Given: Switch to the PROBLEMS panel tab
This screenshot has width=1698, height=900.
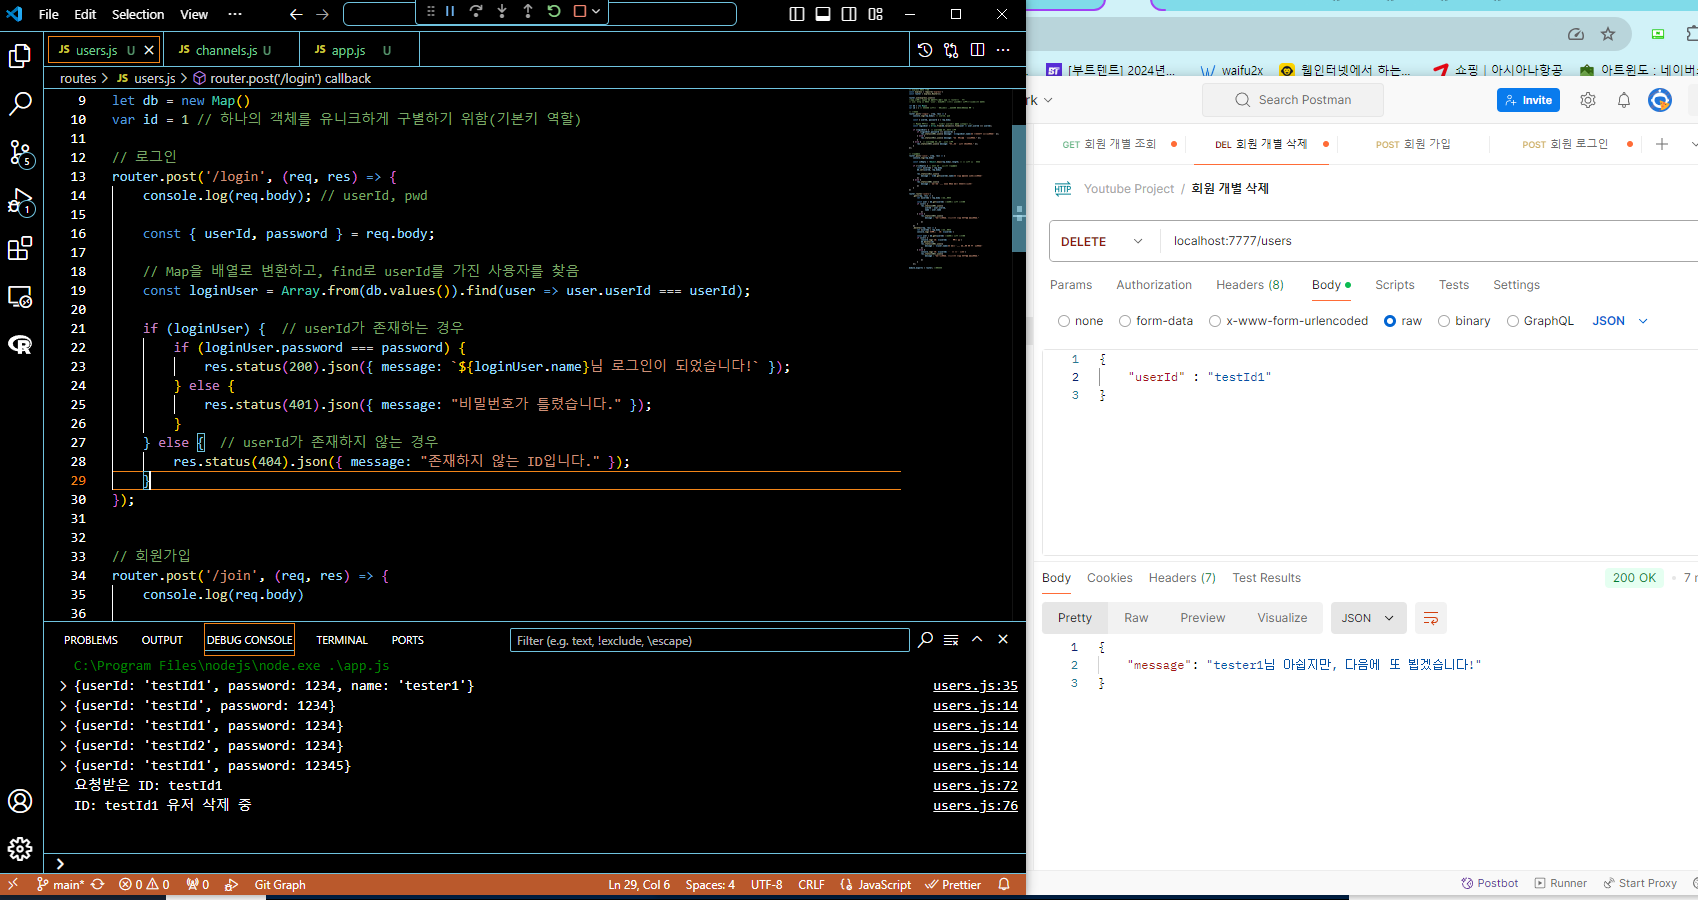Looking at the screenshot, I should (91, 640).
